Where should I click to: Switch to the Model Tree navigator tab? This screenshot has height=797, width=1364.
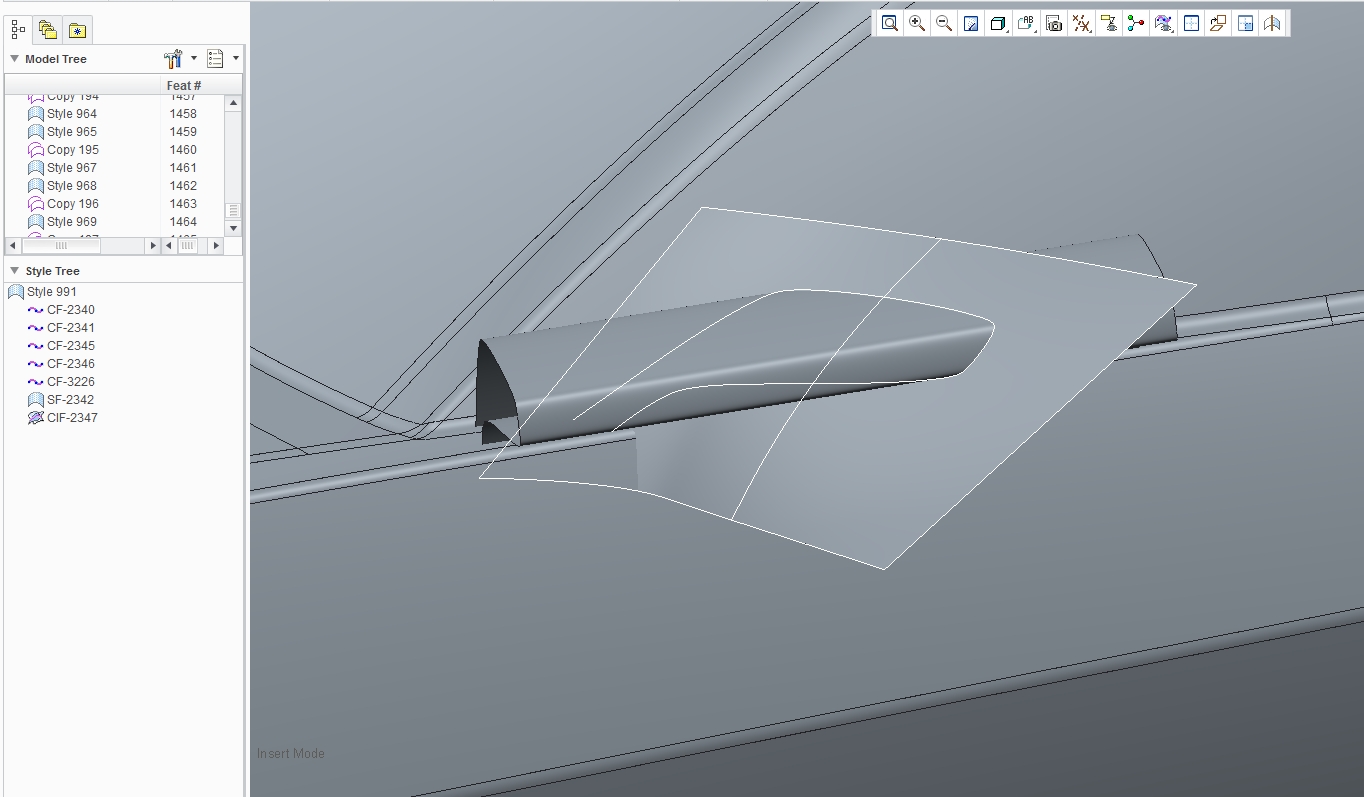(x=18, y=30)
